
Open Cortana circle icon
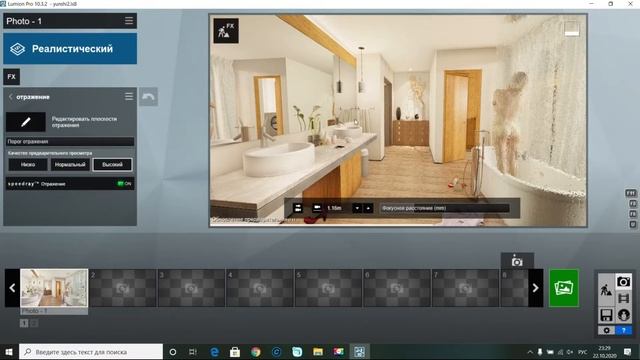coord(173,352)
